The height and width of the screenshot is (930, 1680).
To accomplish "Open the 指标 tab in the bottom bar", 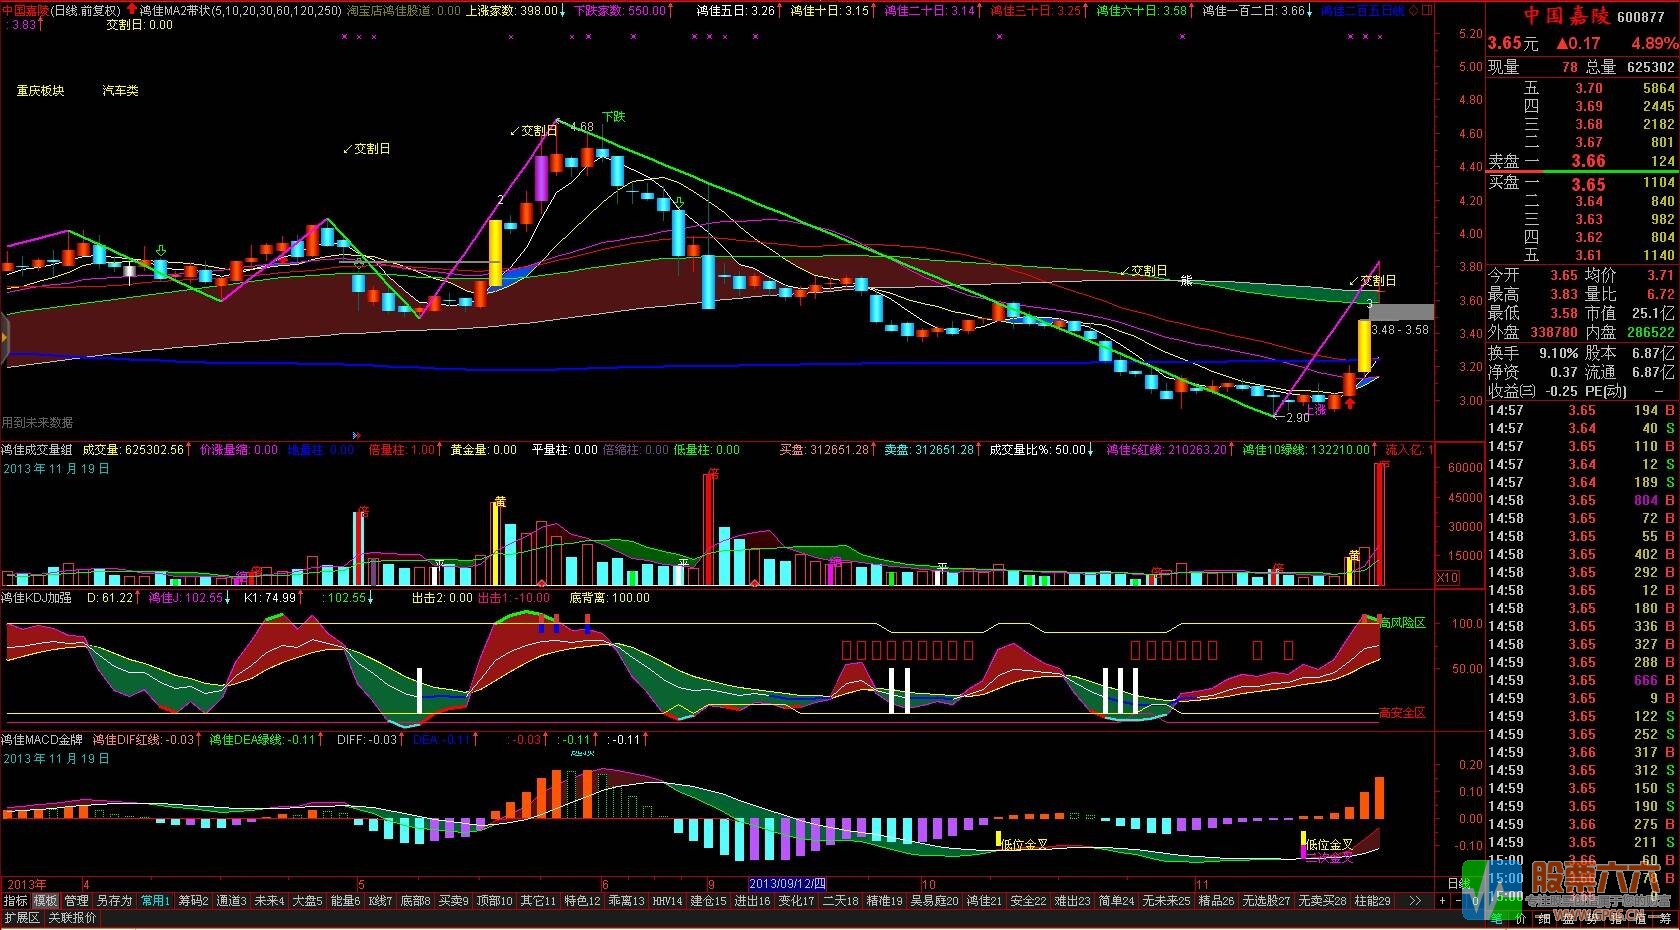I will tap(15, 900).
